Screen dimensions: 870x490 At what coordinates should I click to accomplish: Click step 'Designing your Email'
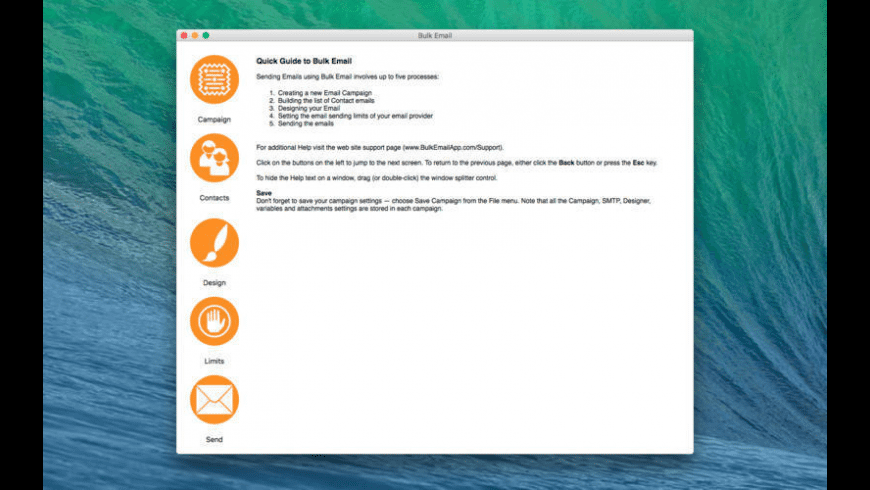pyautogui.click(x=309, y=108)
